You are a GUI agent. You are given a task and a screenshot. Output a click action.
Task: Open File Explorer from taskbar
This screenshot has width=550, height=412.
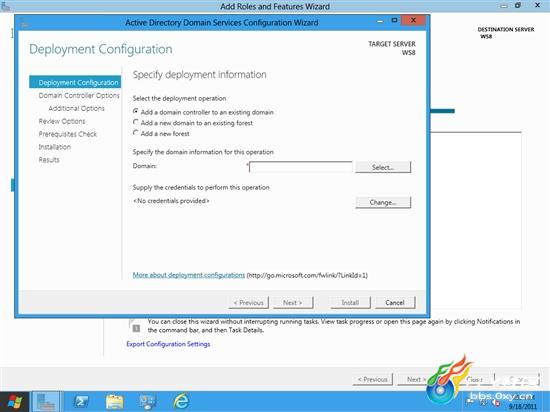coord(115,402)
